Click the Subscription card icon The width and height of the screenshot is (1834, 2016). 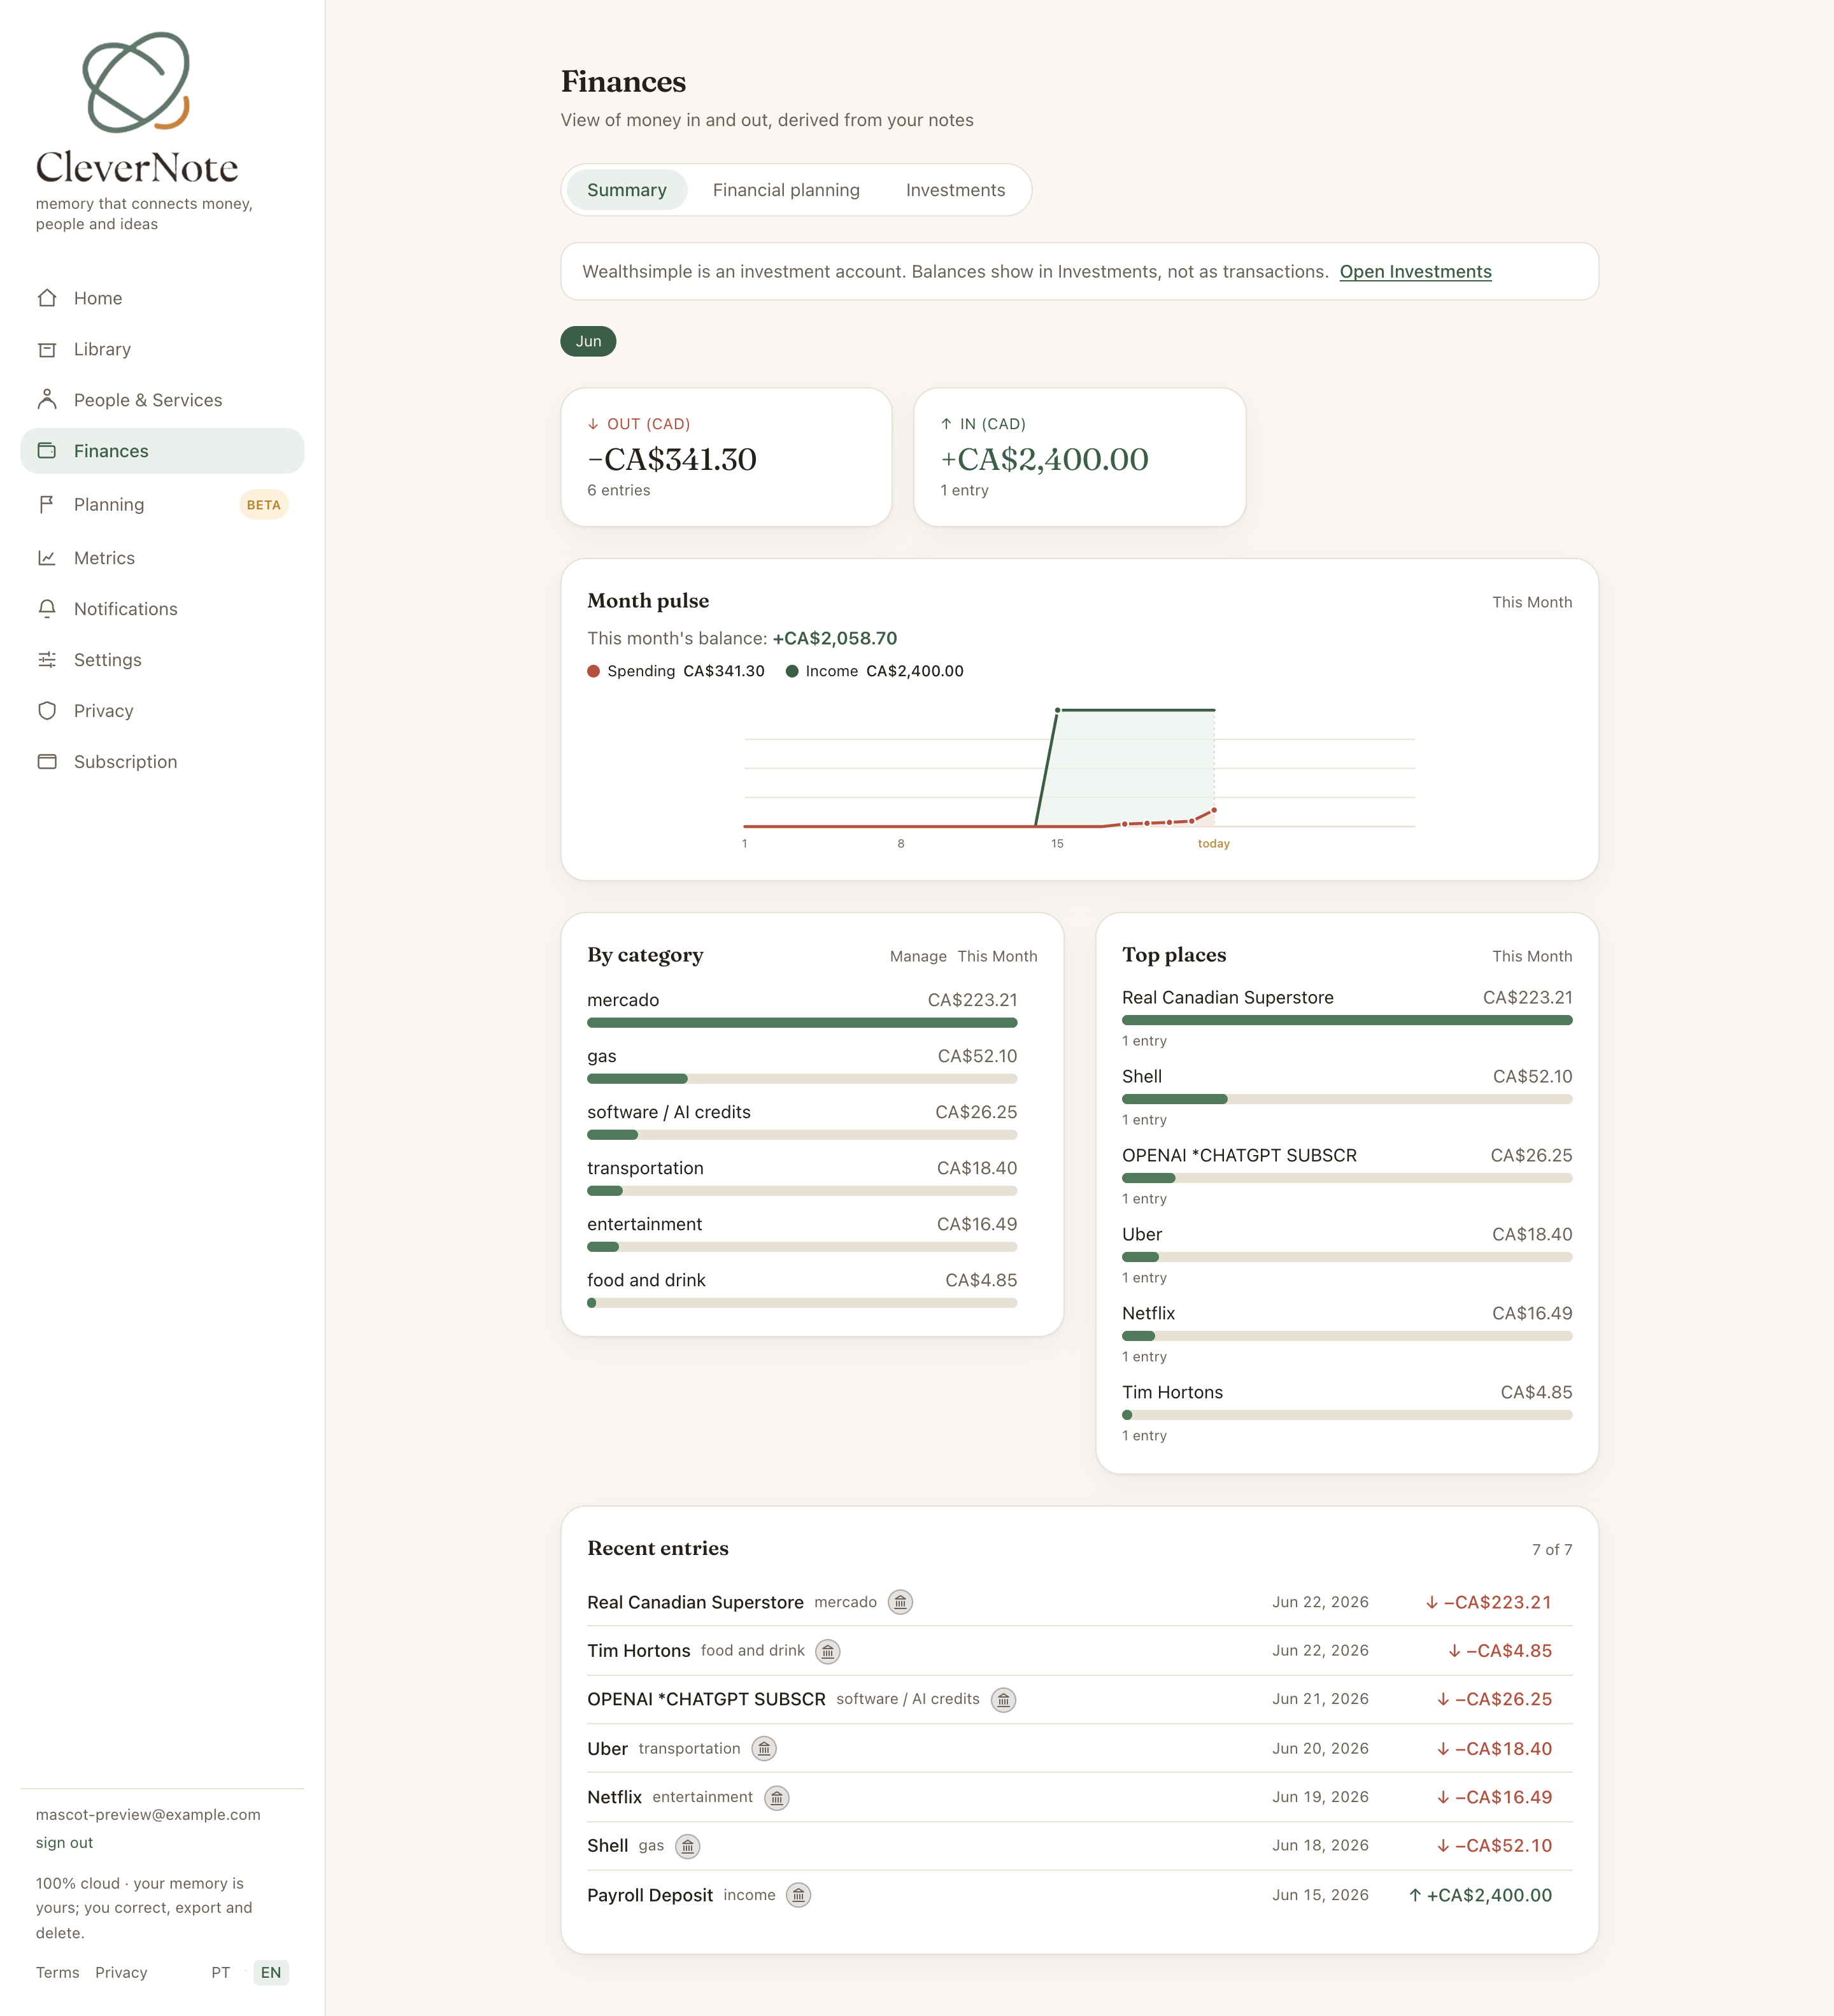point(47,762)
